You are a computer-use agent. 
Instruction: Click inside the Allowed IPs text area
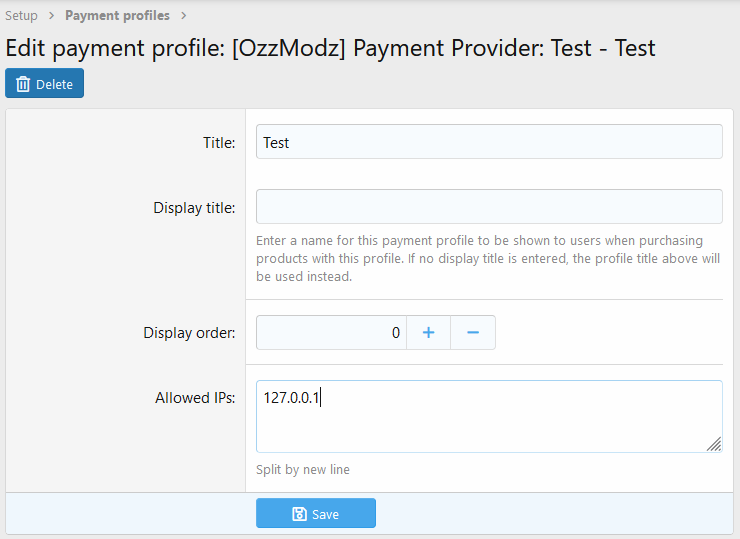tap(488, 416)
